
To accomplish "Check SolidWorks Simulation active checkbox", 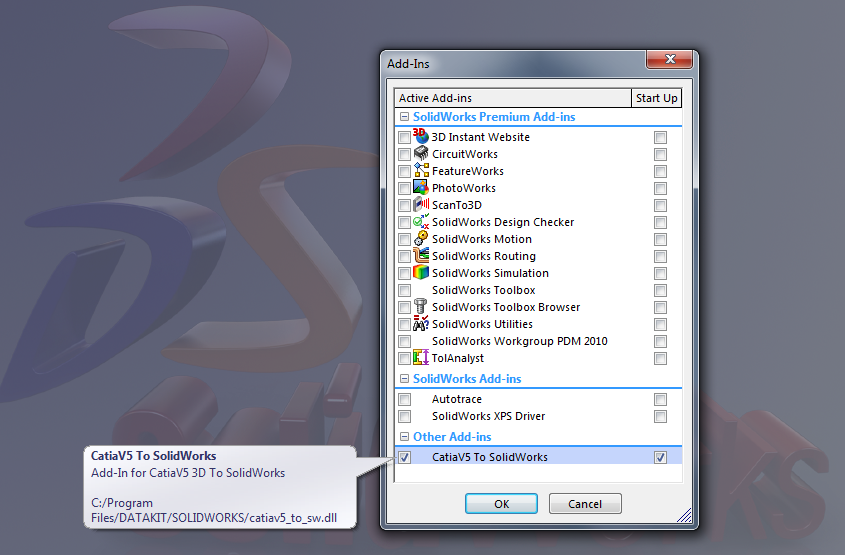I will click(404, 273).
